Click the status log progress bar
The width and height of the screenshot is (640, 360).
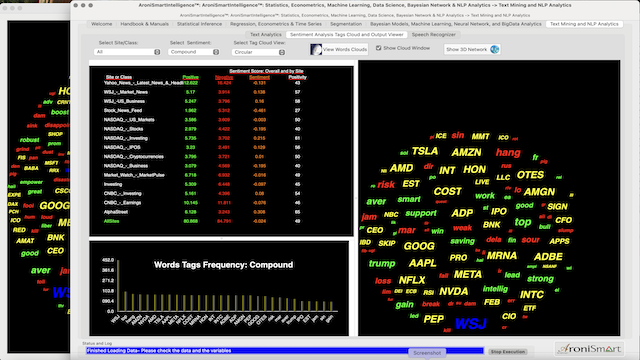pyautogui.click(x=285, y=351)
